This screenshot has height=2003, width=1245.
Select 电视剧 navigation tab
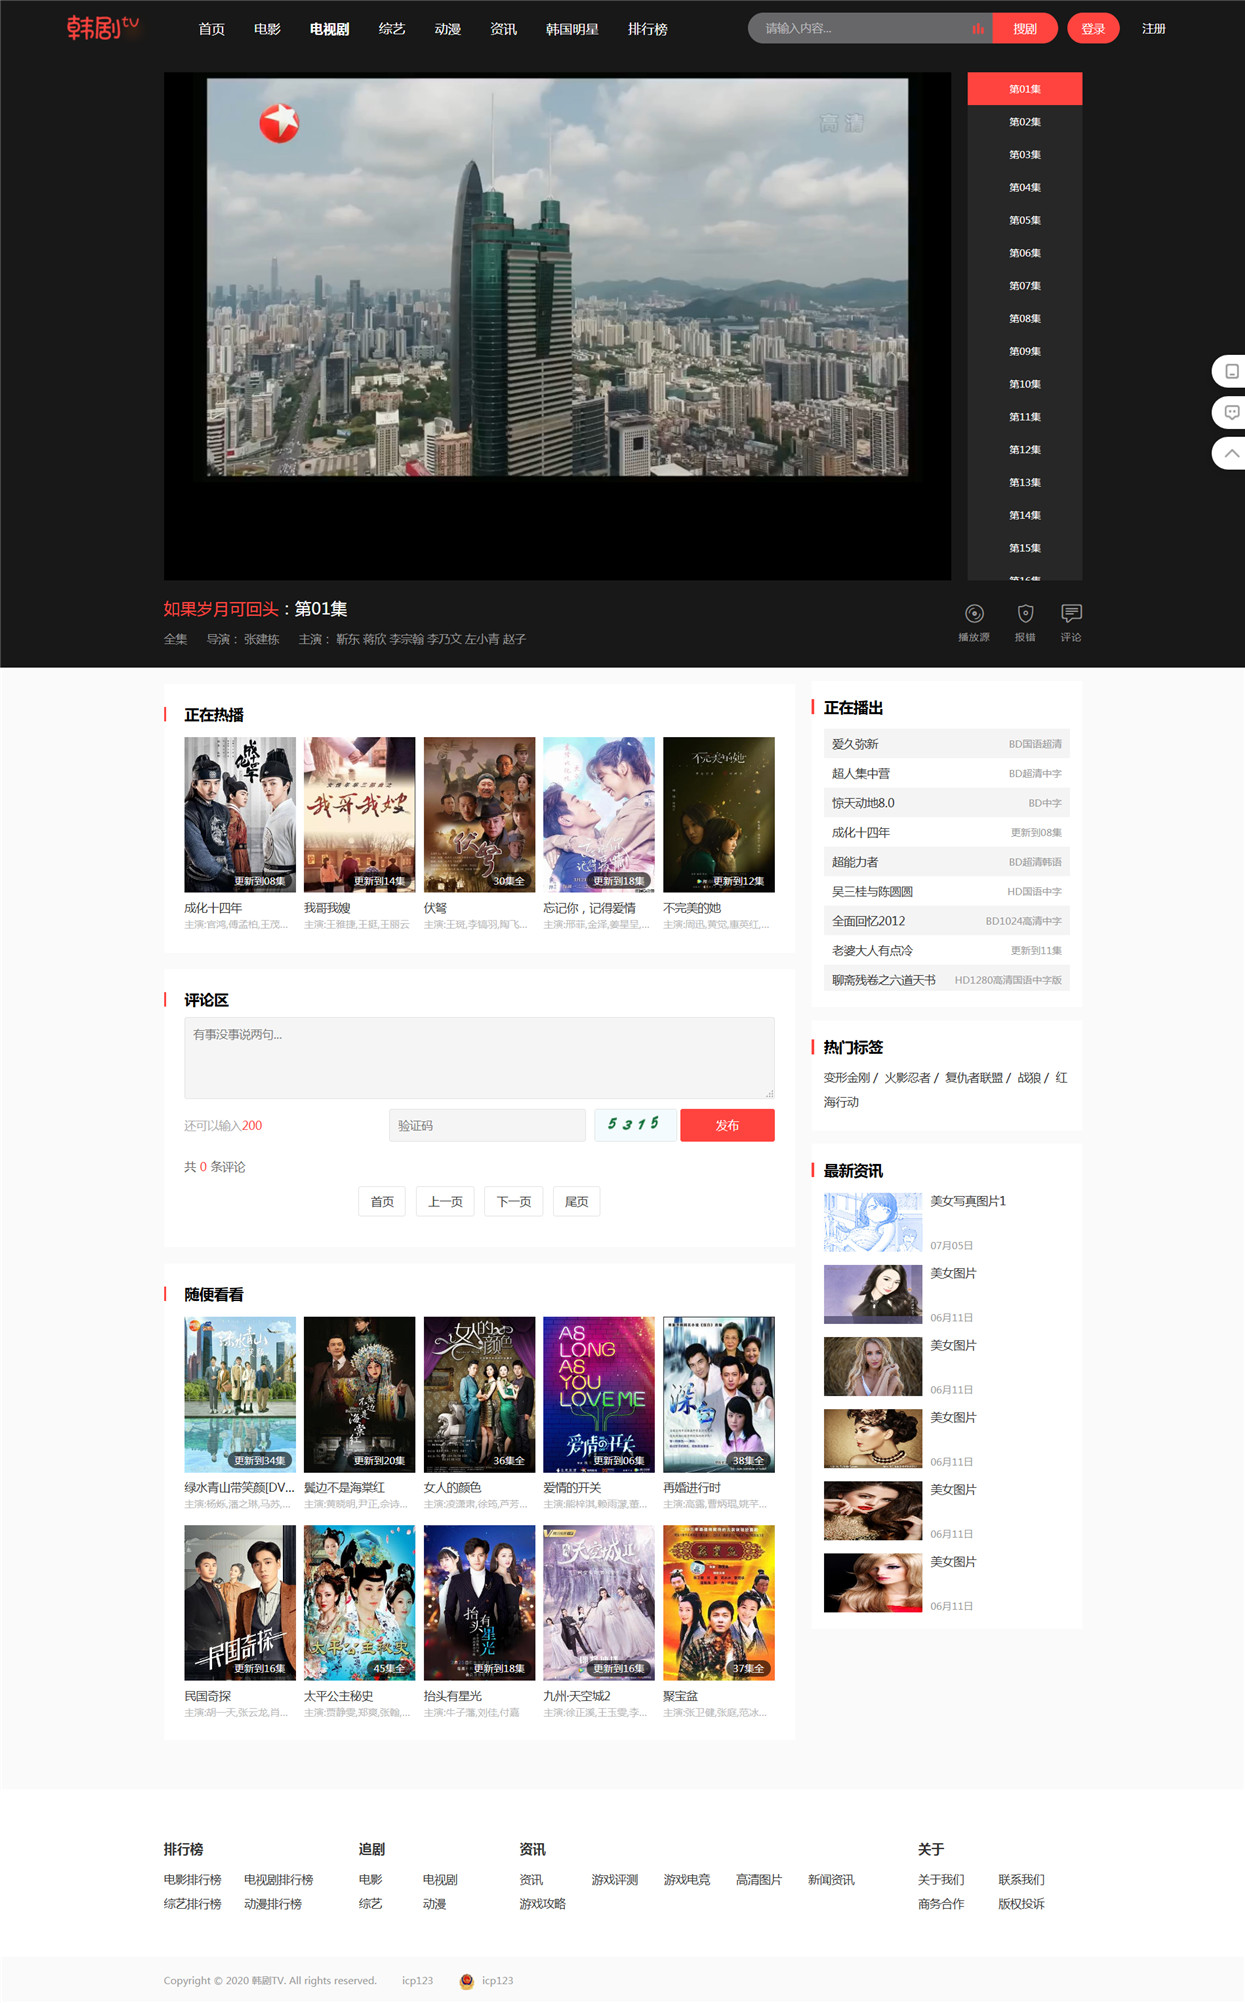(x=329, y=29)
